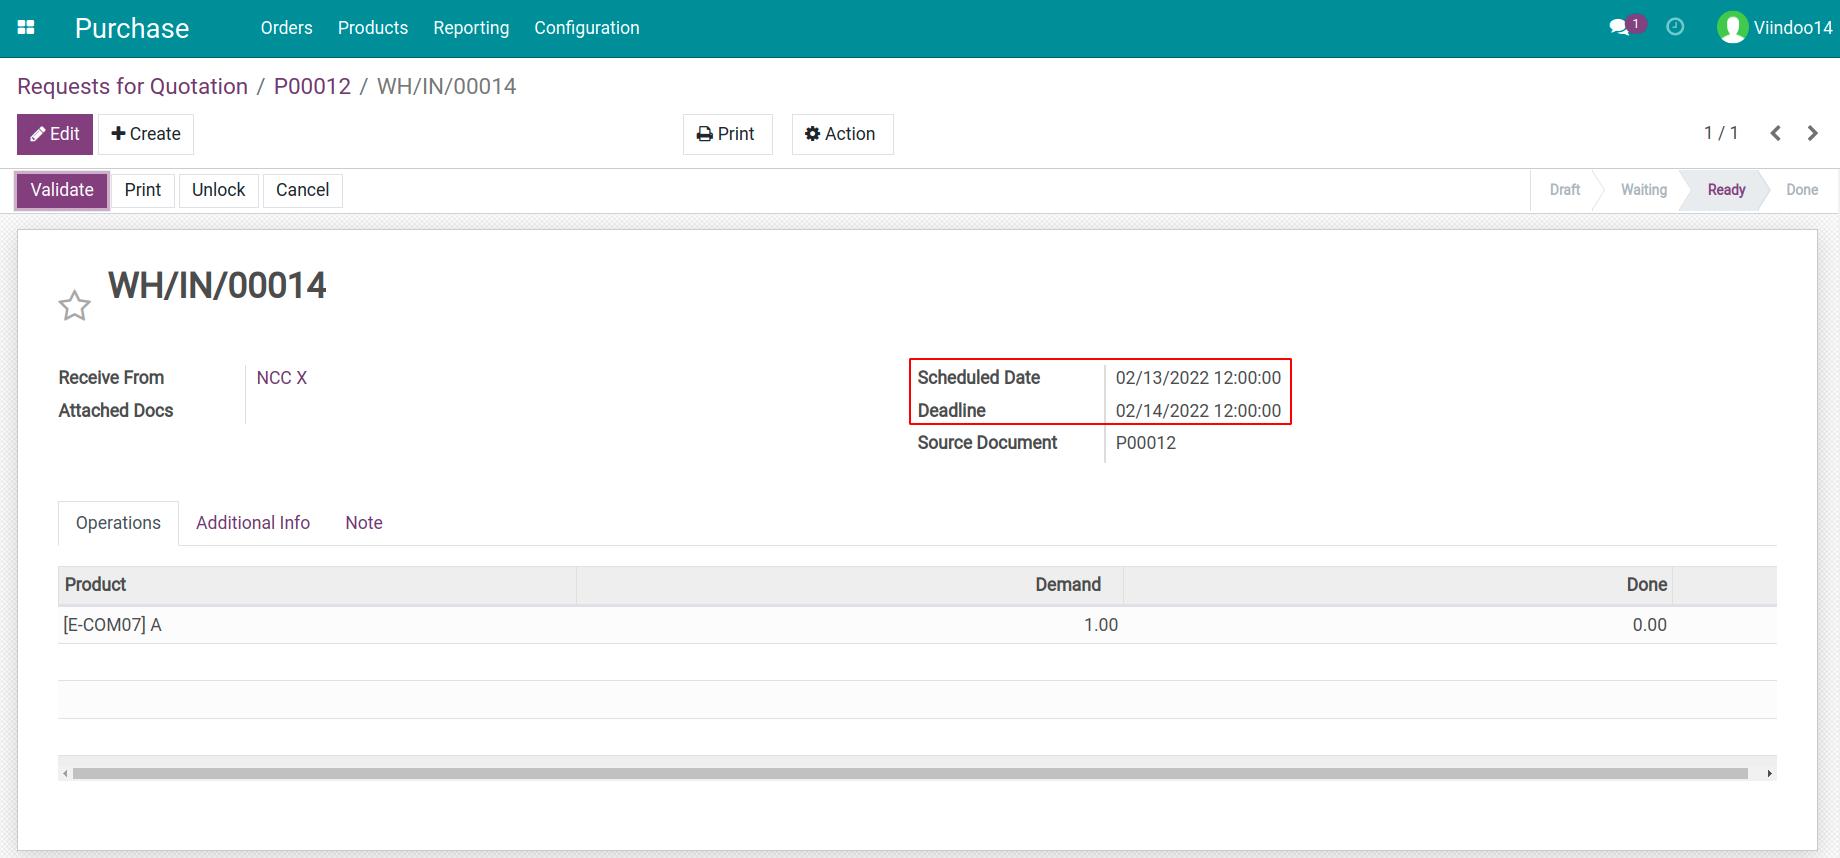Go to next record arrow

[x=1812, y=133]
